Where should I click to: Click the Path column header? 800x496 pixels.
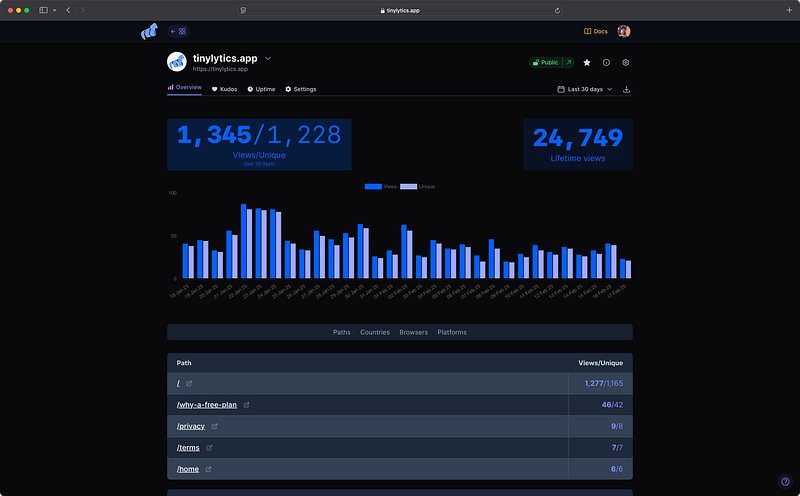pyautogui.click(x=184, y=363)
